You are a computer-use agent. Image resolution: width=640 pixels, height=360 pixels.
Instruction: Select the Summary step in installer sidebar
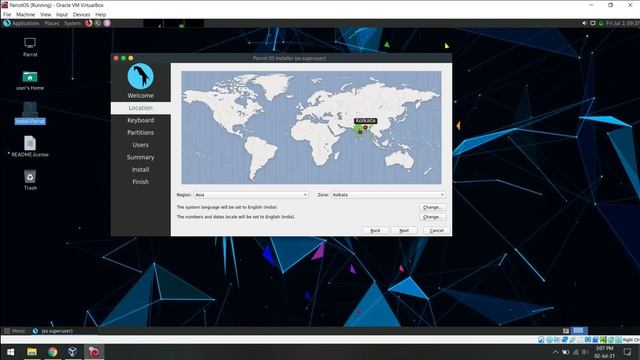tap(140, 157)
